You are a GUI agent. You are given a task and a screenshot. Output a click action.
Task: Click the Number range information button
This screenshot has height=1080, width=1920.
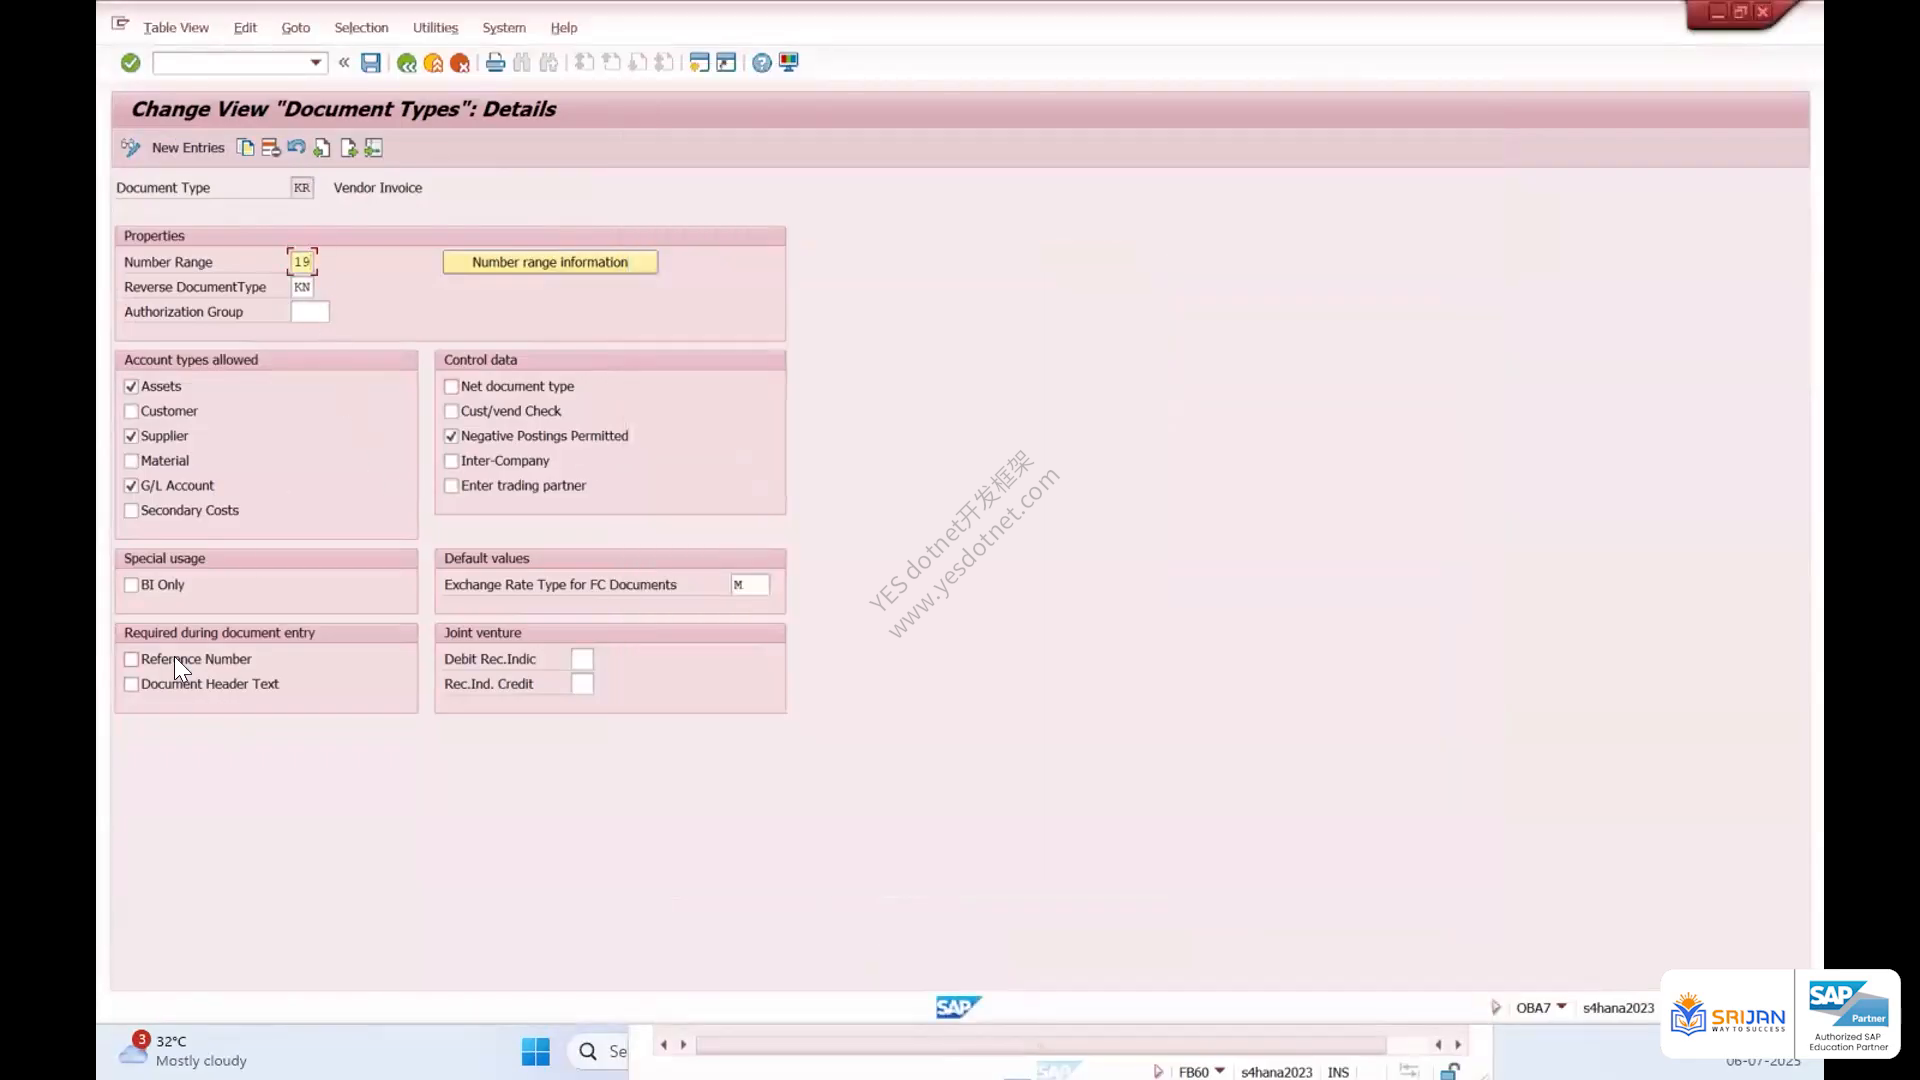click(550, 262)
